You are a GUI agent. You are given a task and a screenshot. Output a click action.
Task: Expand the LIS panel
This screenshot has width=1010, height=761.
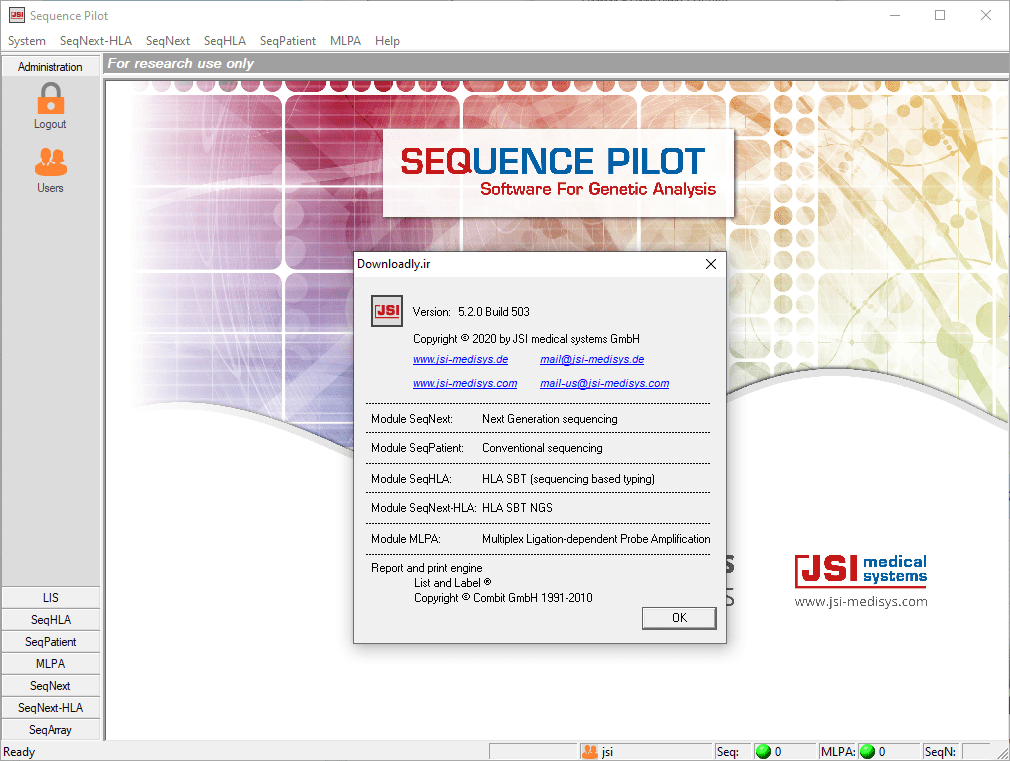[x=50, y=597]
